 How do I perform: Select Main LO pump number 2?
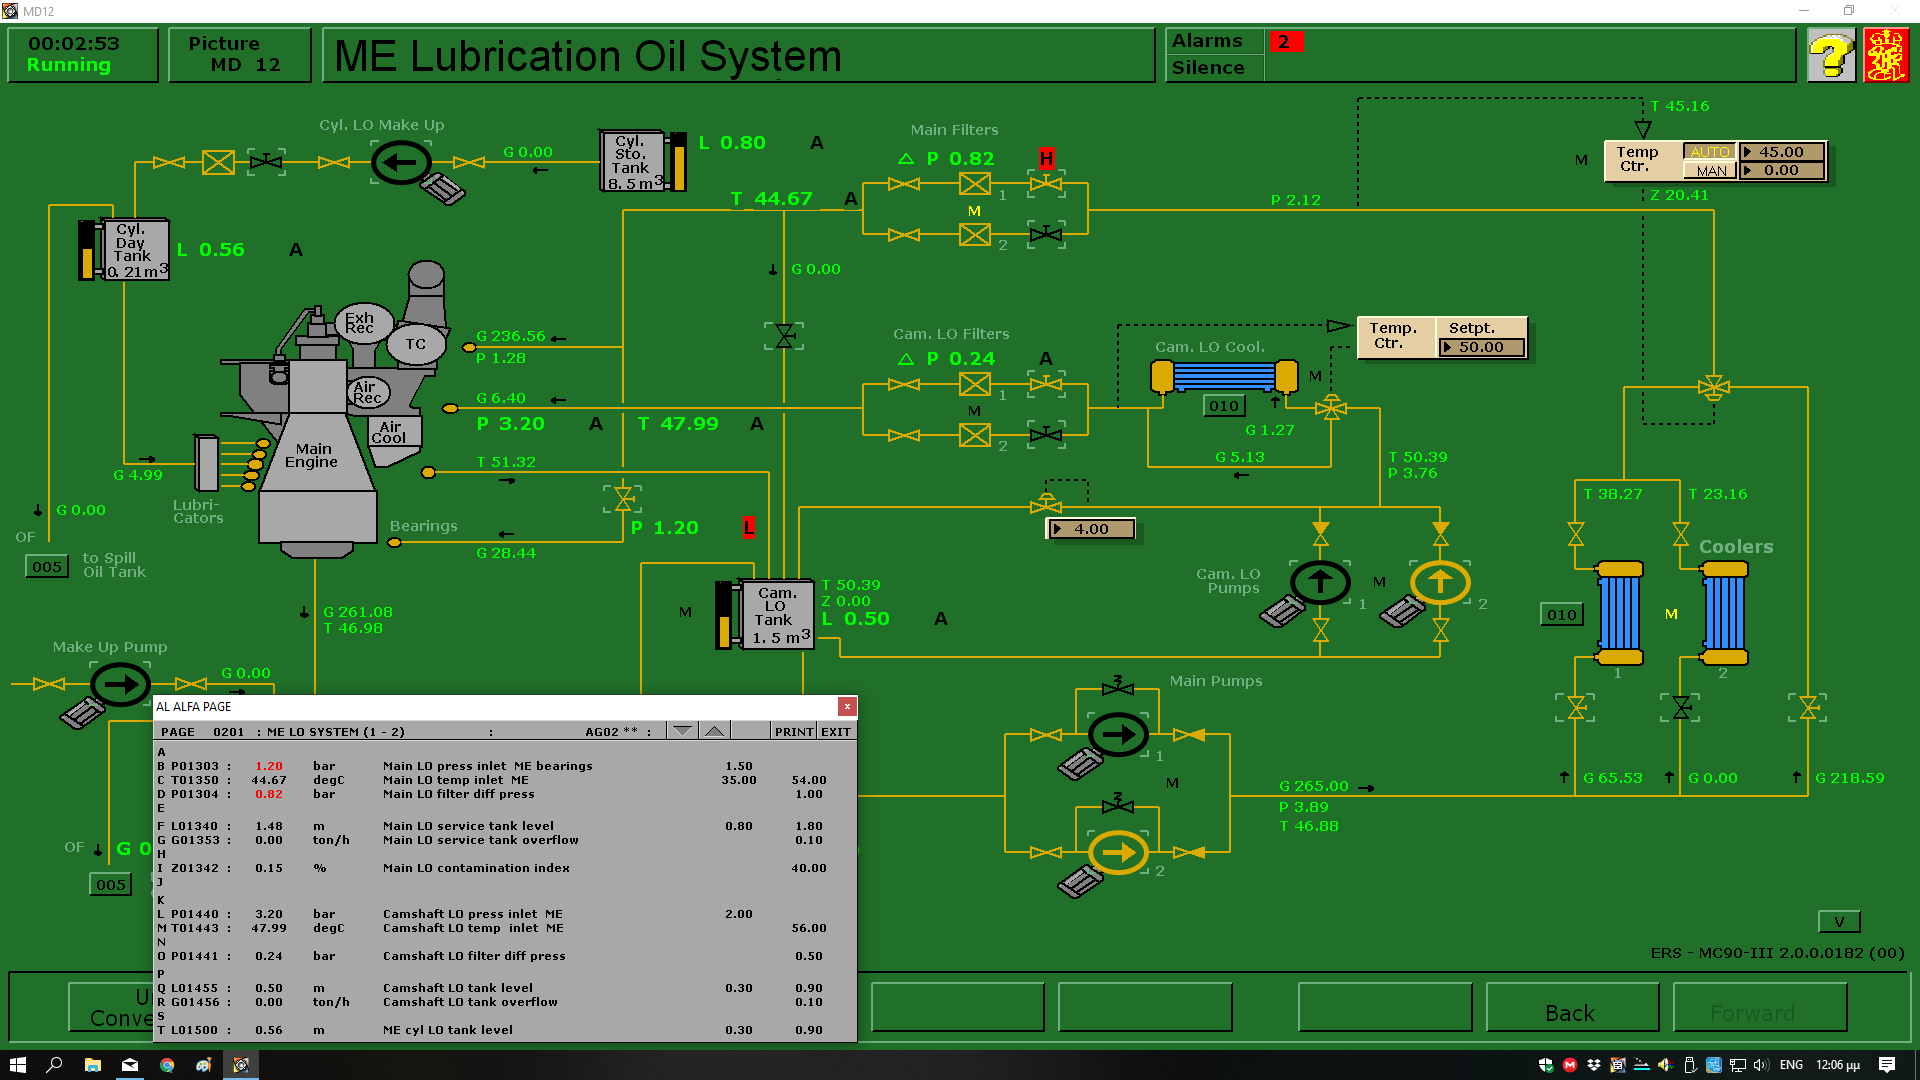1118,853
